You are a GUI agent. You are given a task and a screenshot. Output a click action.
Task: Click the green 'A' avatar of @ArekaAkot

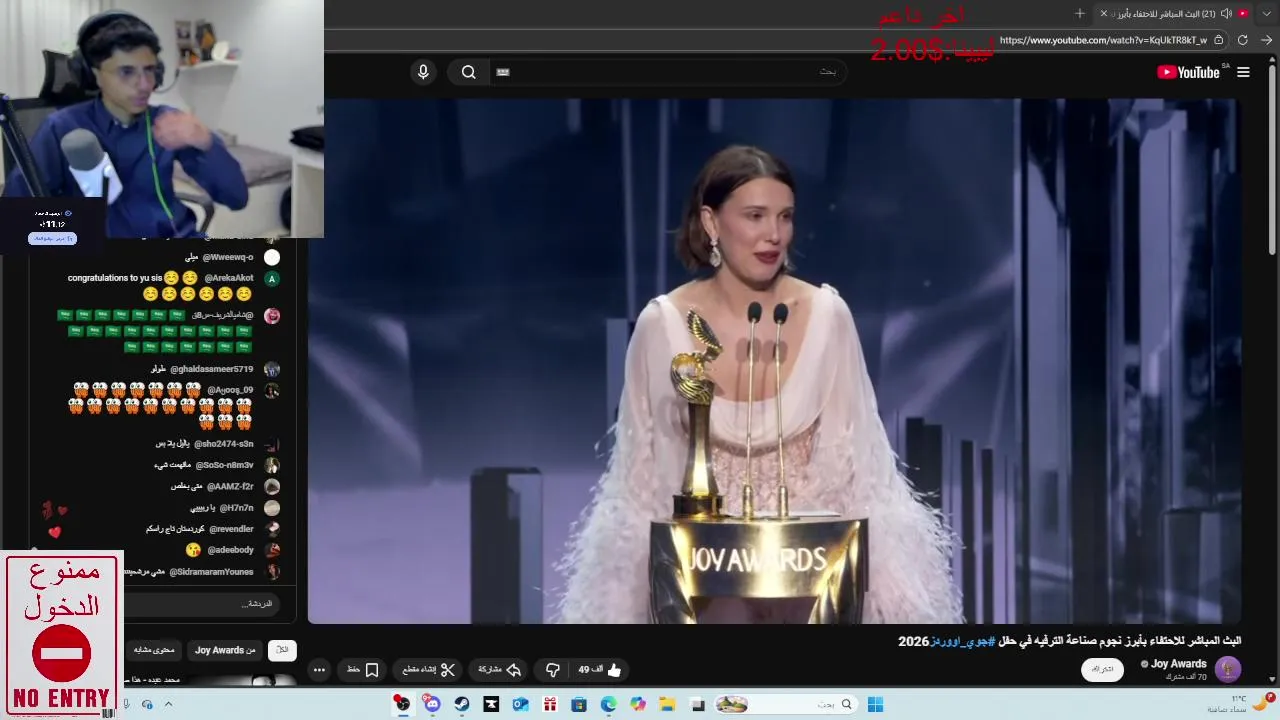coord(272,279)
